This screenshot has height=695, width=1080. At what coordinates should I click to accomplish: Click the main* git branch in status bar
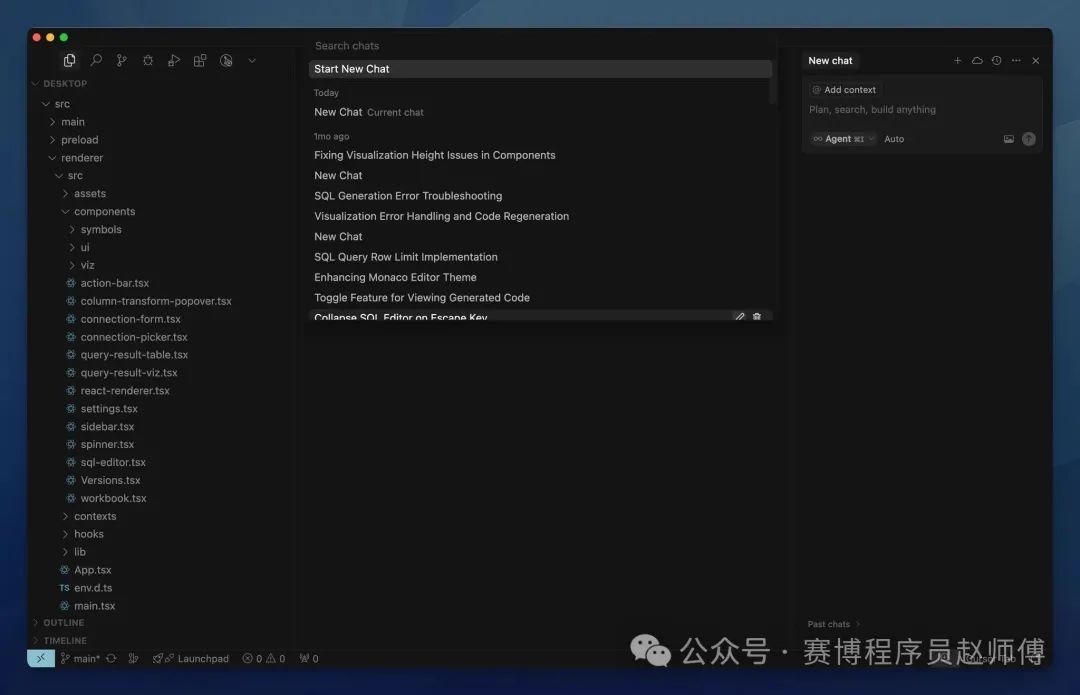(x=80, y=658)
